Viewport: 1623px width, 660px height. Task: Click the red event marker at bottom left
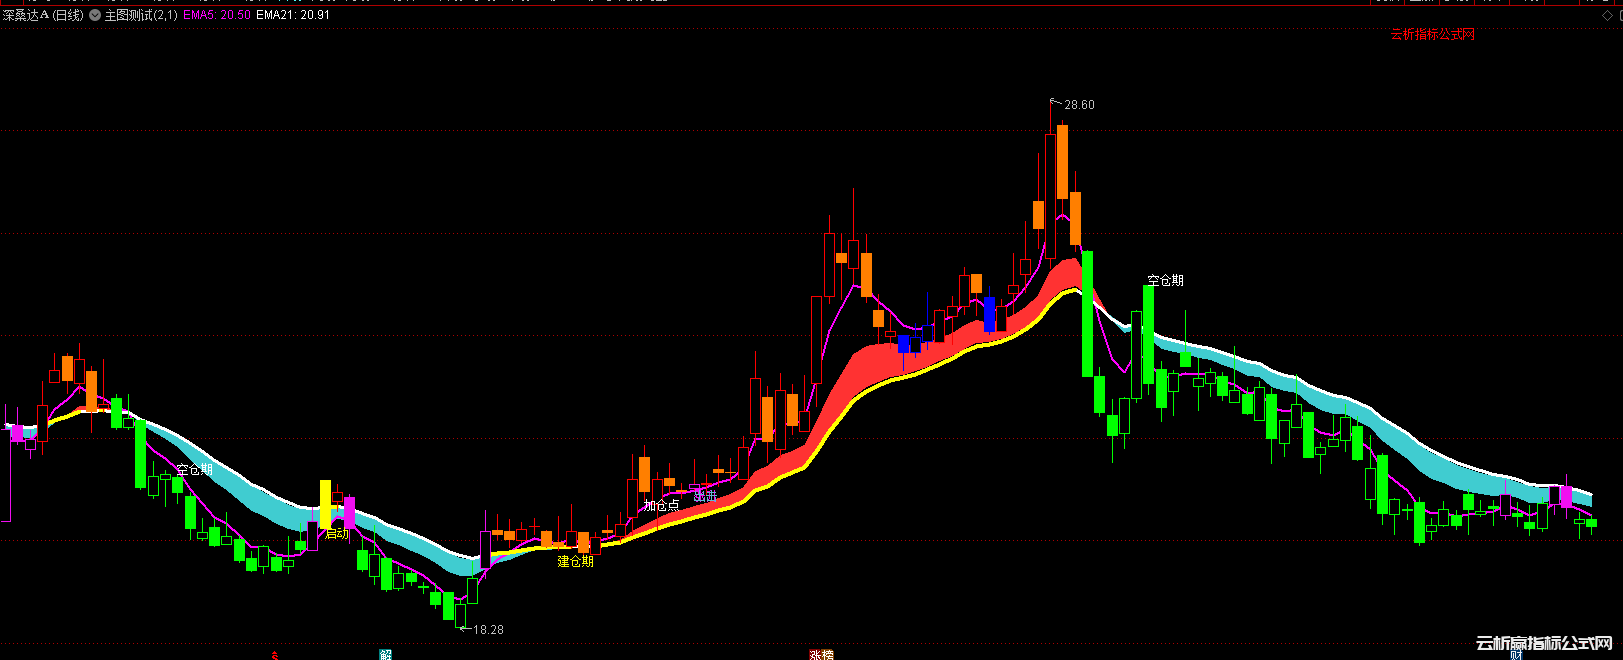[274, 656]
